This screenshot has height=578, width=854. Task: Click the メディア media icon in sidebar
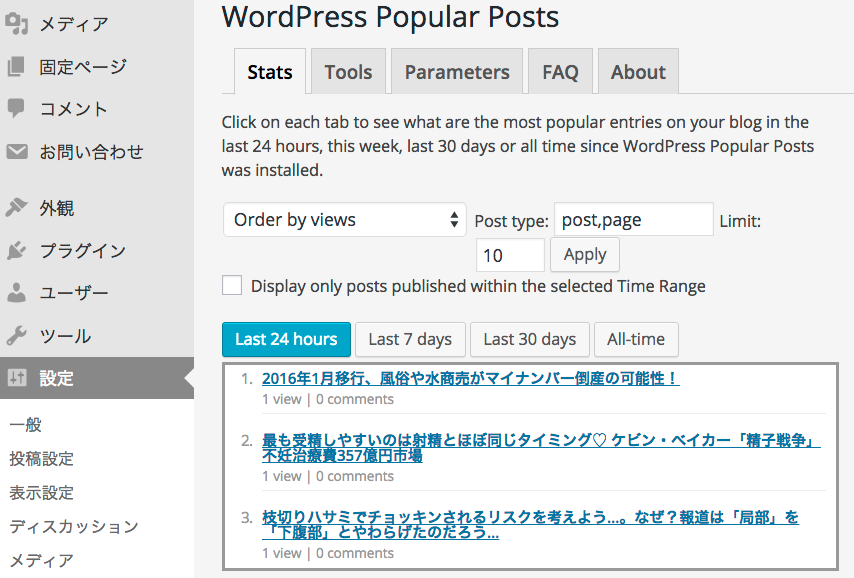pyautogui.click(x=16, y=23)
